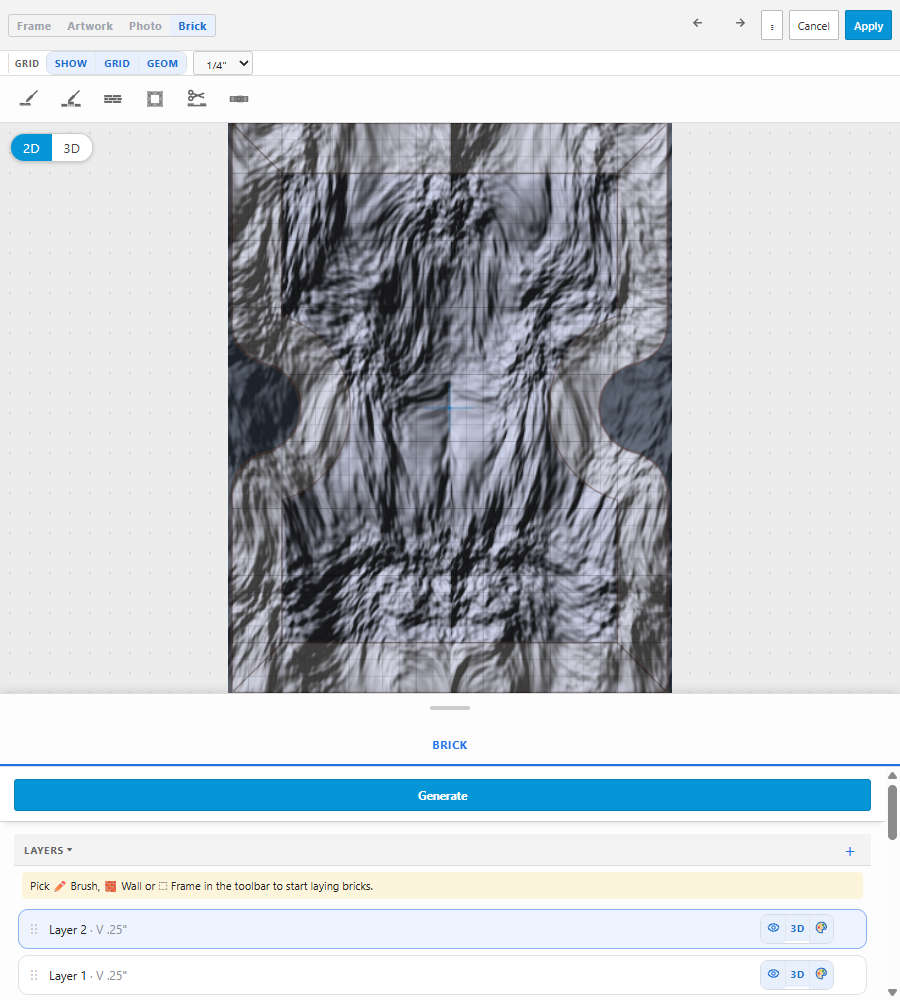Select the Brick tab at top

click(192, 26)
